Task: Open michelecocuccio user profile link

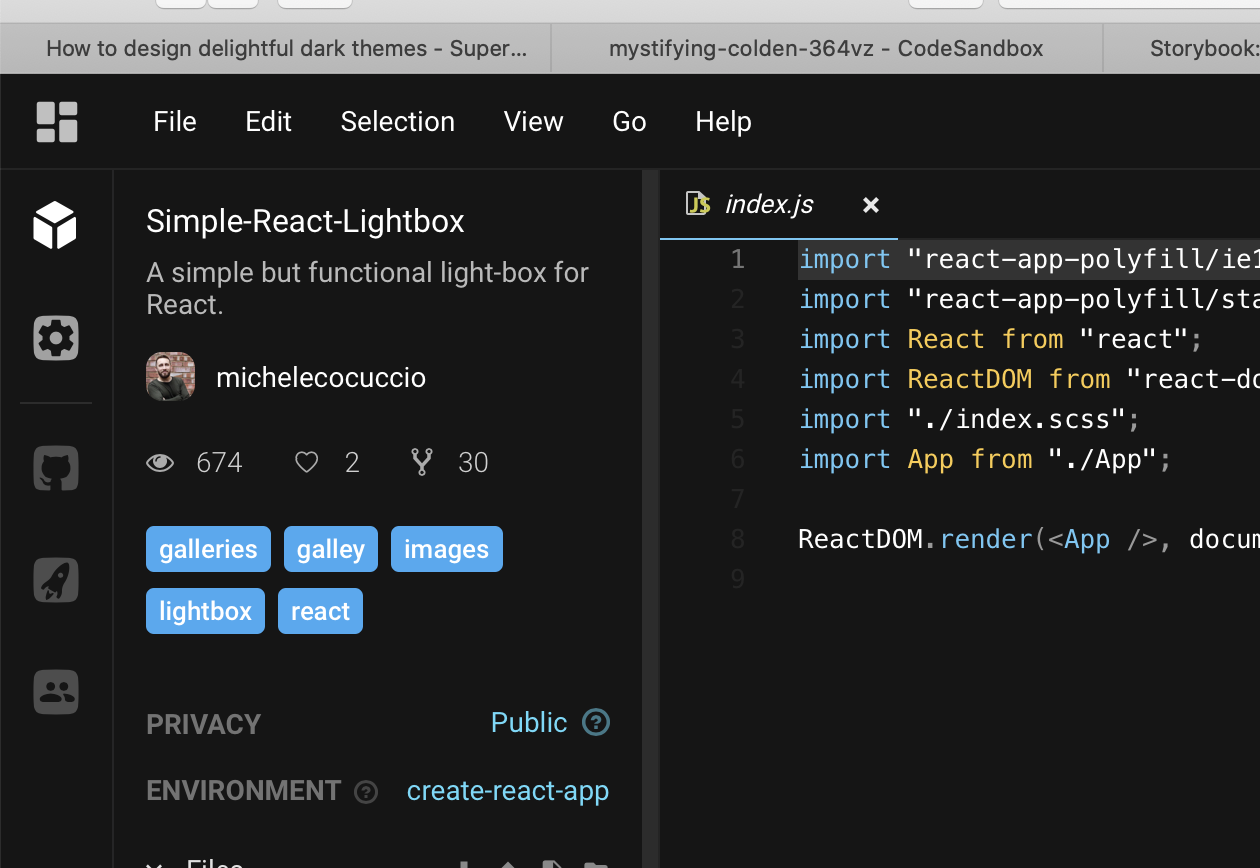Action: (x=321, y=378)
